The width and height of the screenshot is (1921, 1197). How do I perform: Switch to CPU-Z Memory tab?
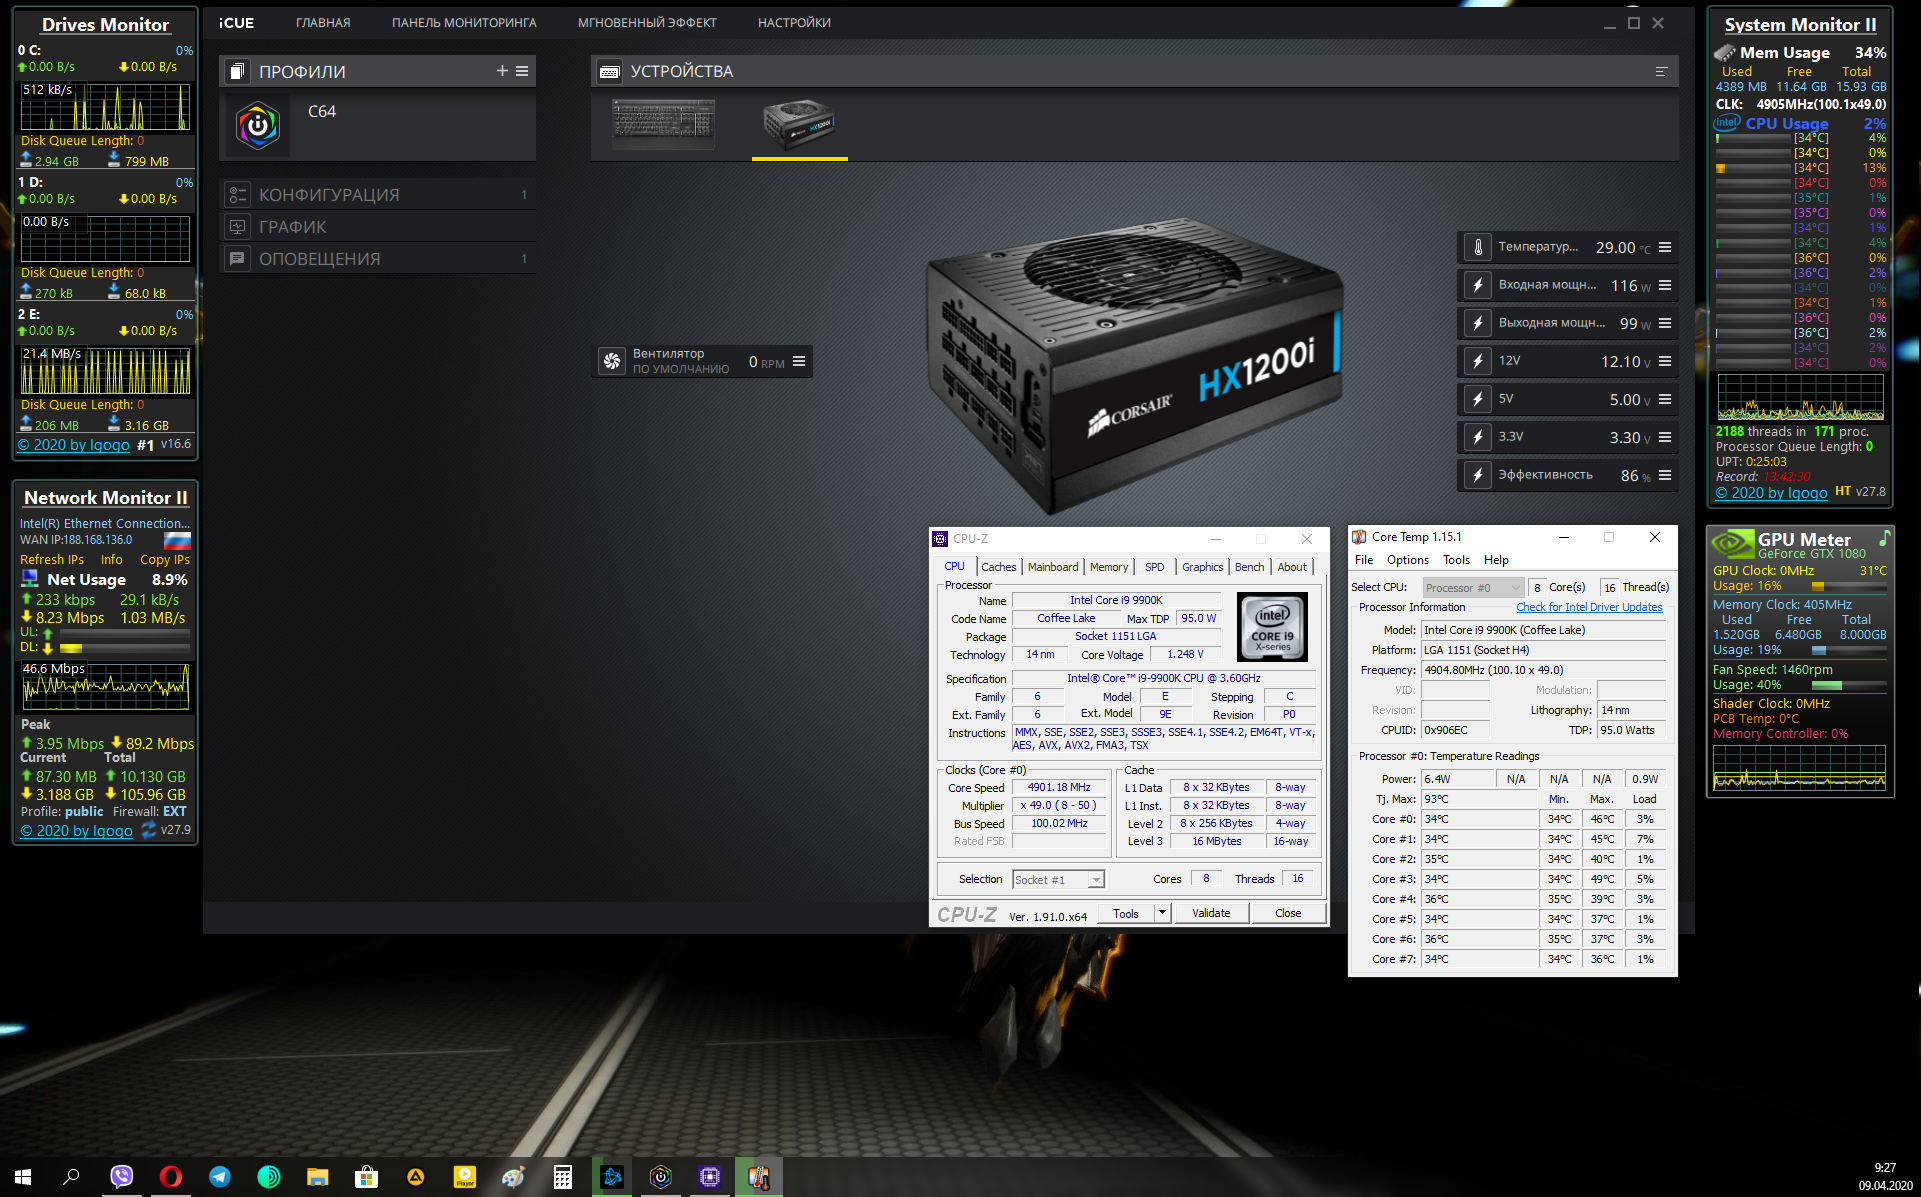coord(1109,567)
